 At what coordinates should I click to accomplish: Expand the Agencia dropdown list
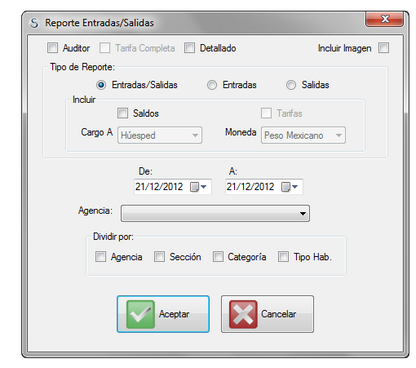click(x=215, y=213)
